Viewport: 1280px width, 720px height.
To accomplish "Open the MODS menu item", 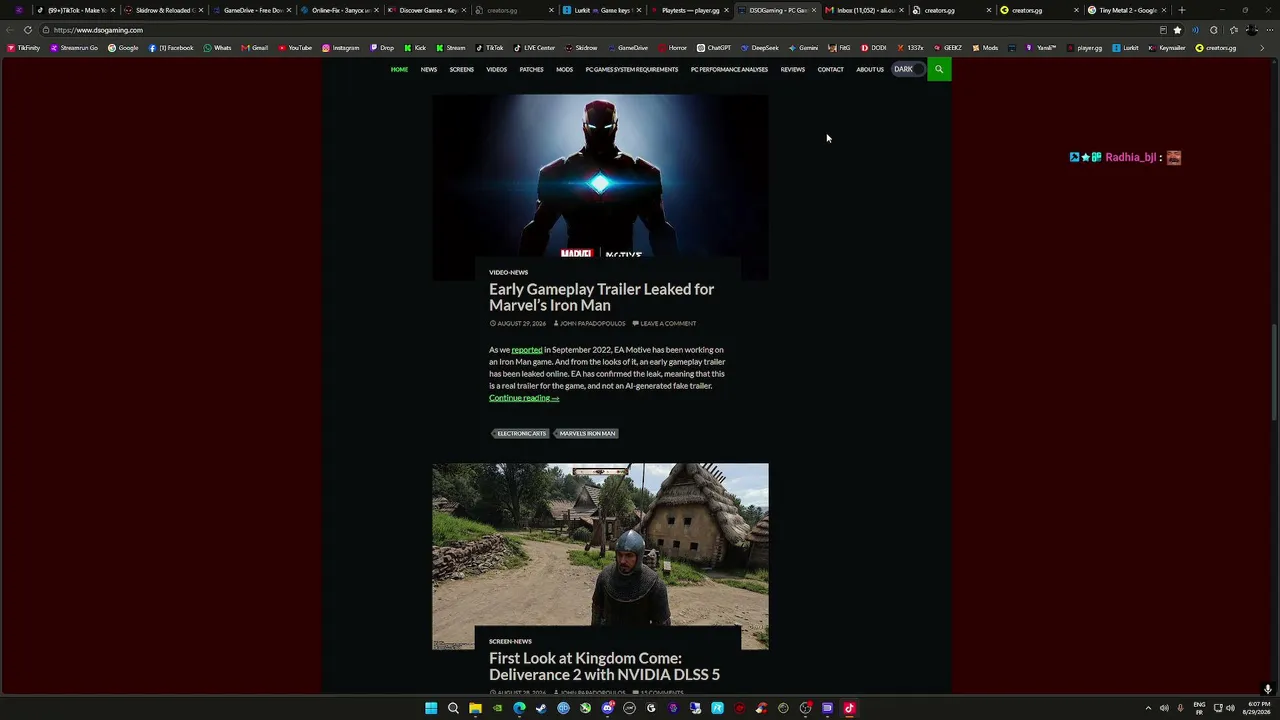I will 565,69.
